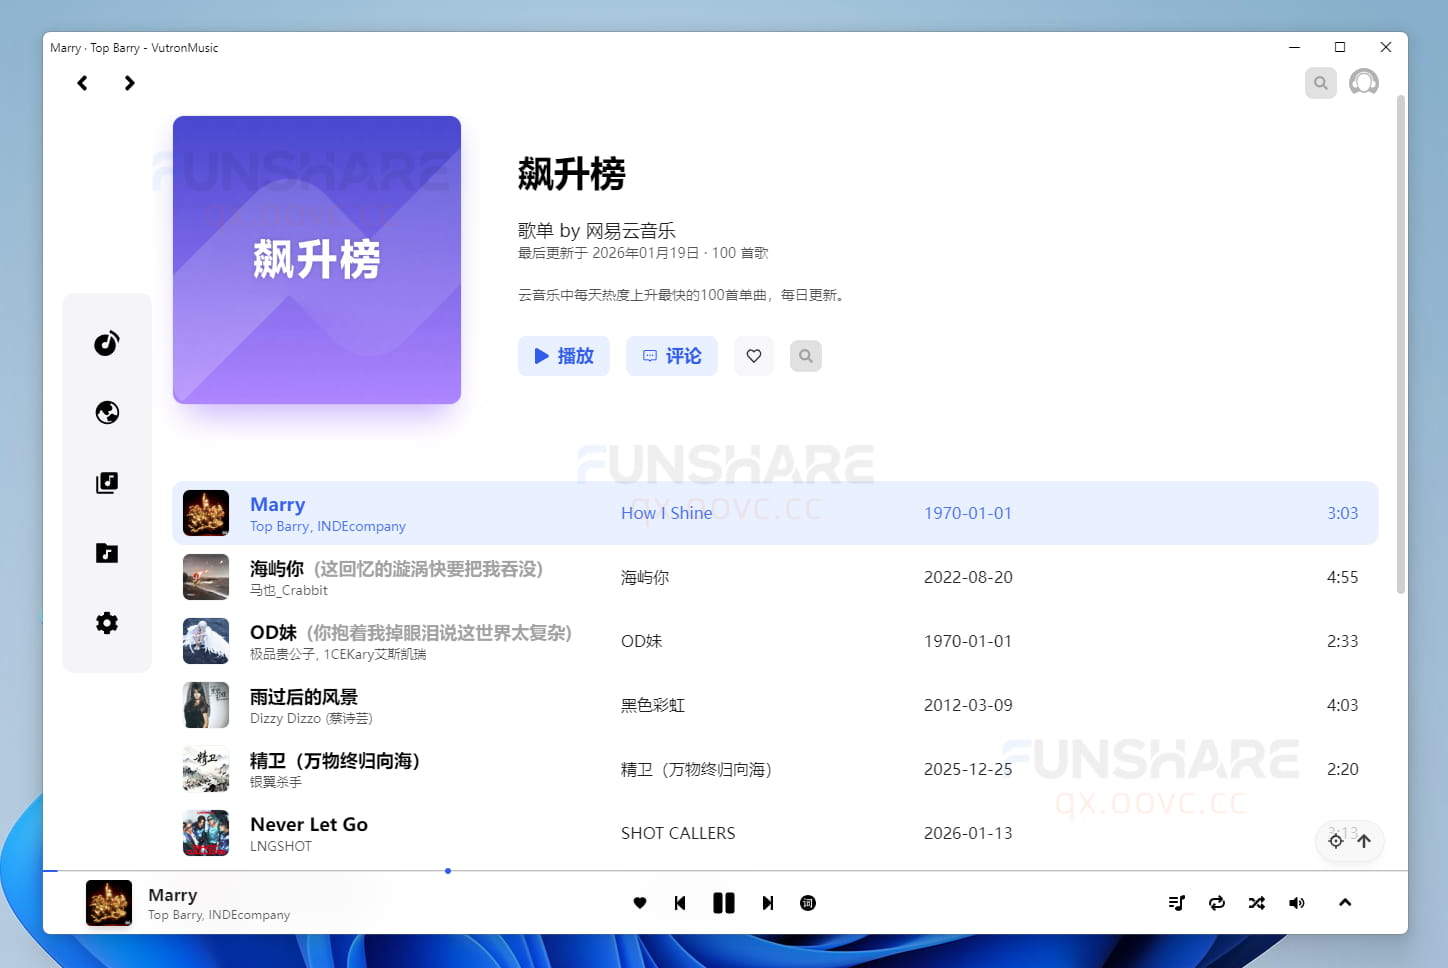Open the playlists section in sidebar
Viewport: 1448px width, 968px height.
(107, 482)
